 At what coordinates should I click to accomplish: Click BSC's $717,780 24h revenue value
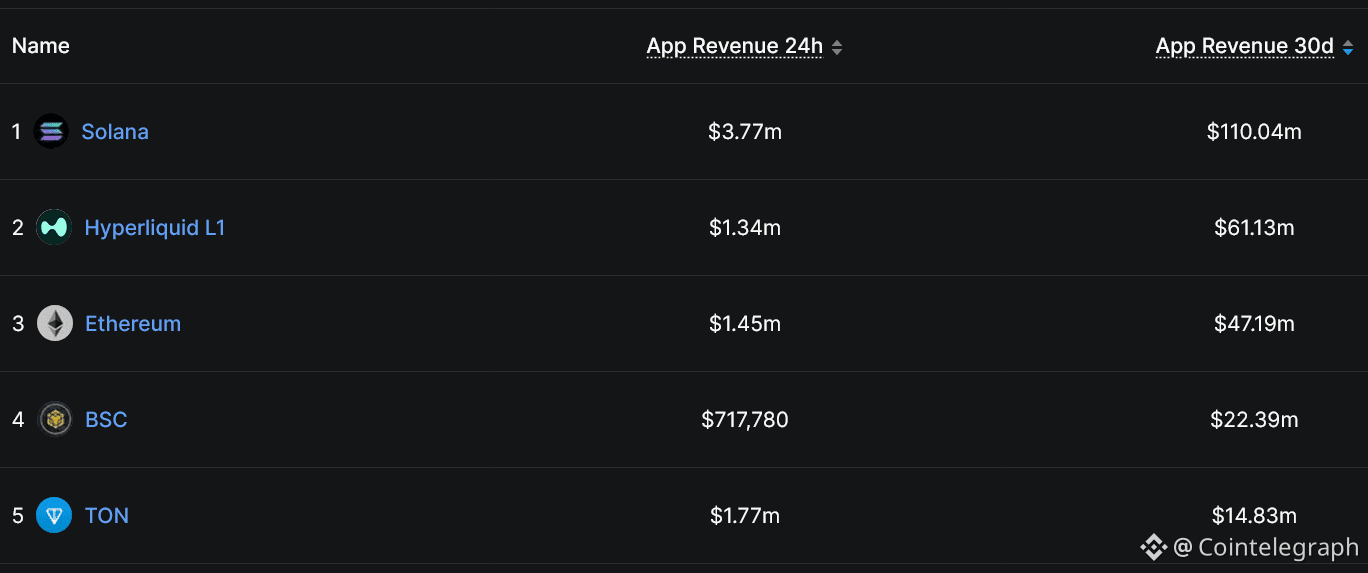(x=745, y=420)
